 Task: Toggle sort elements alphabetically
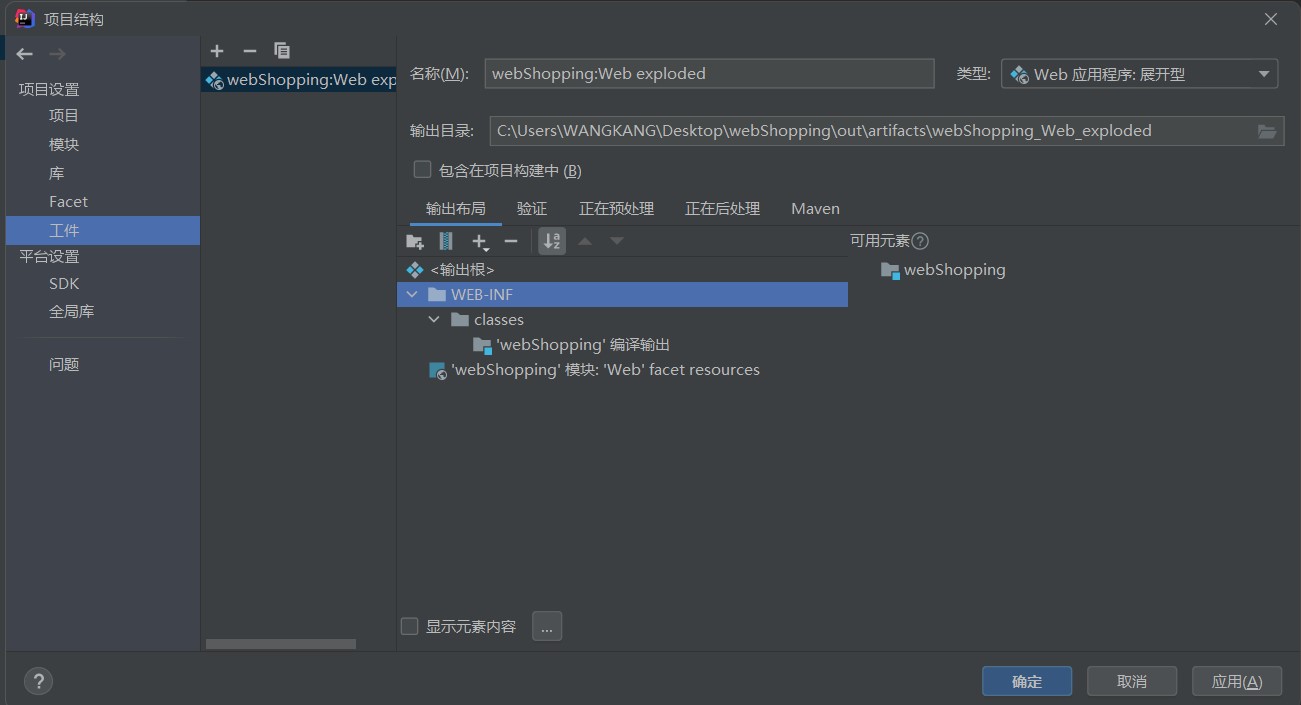[x=552, y=241]
